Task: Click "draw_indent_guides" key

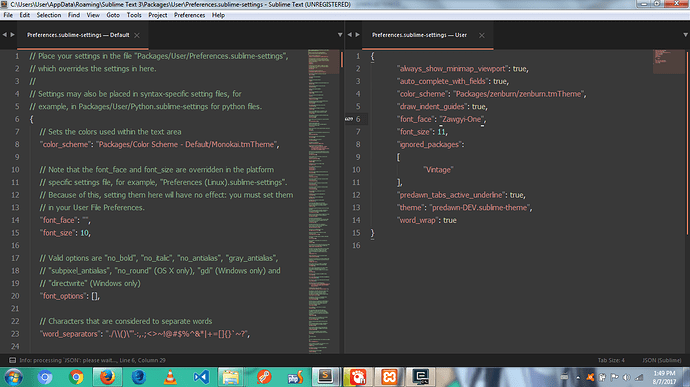Action: [x=432, y=107]
